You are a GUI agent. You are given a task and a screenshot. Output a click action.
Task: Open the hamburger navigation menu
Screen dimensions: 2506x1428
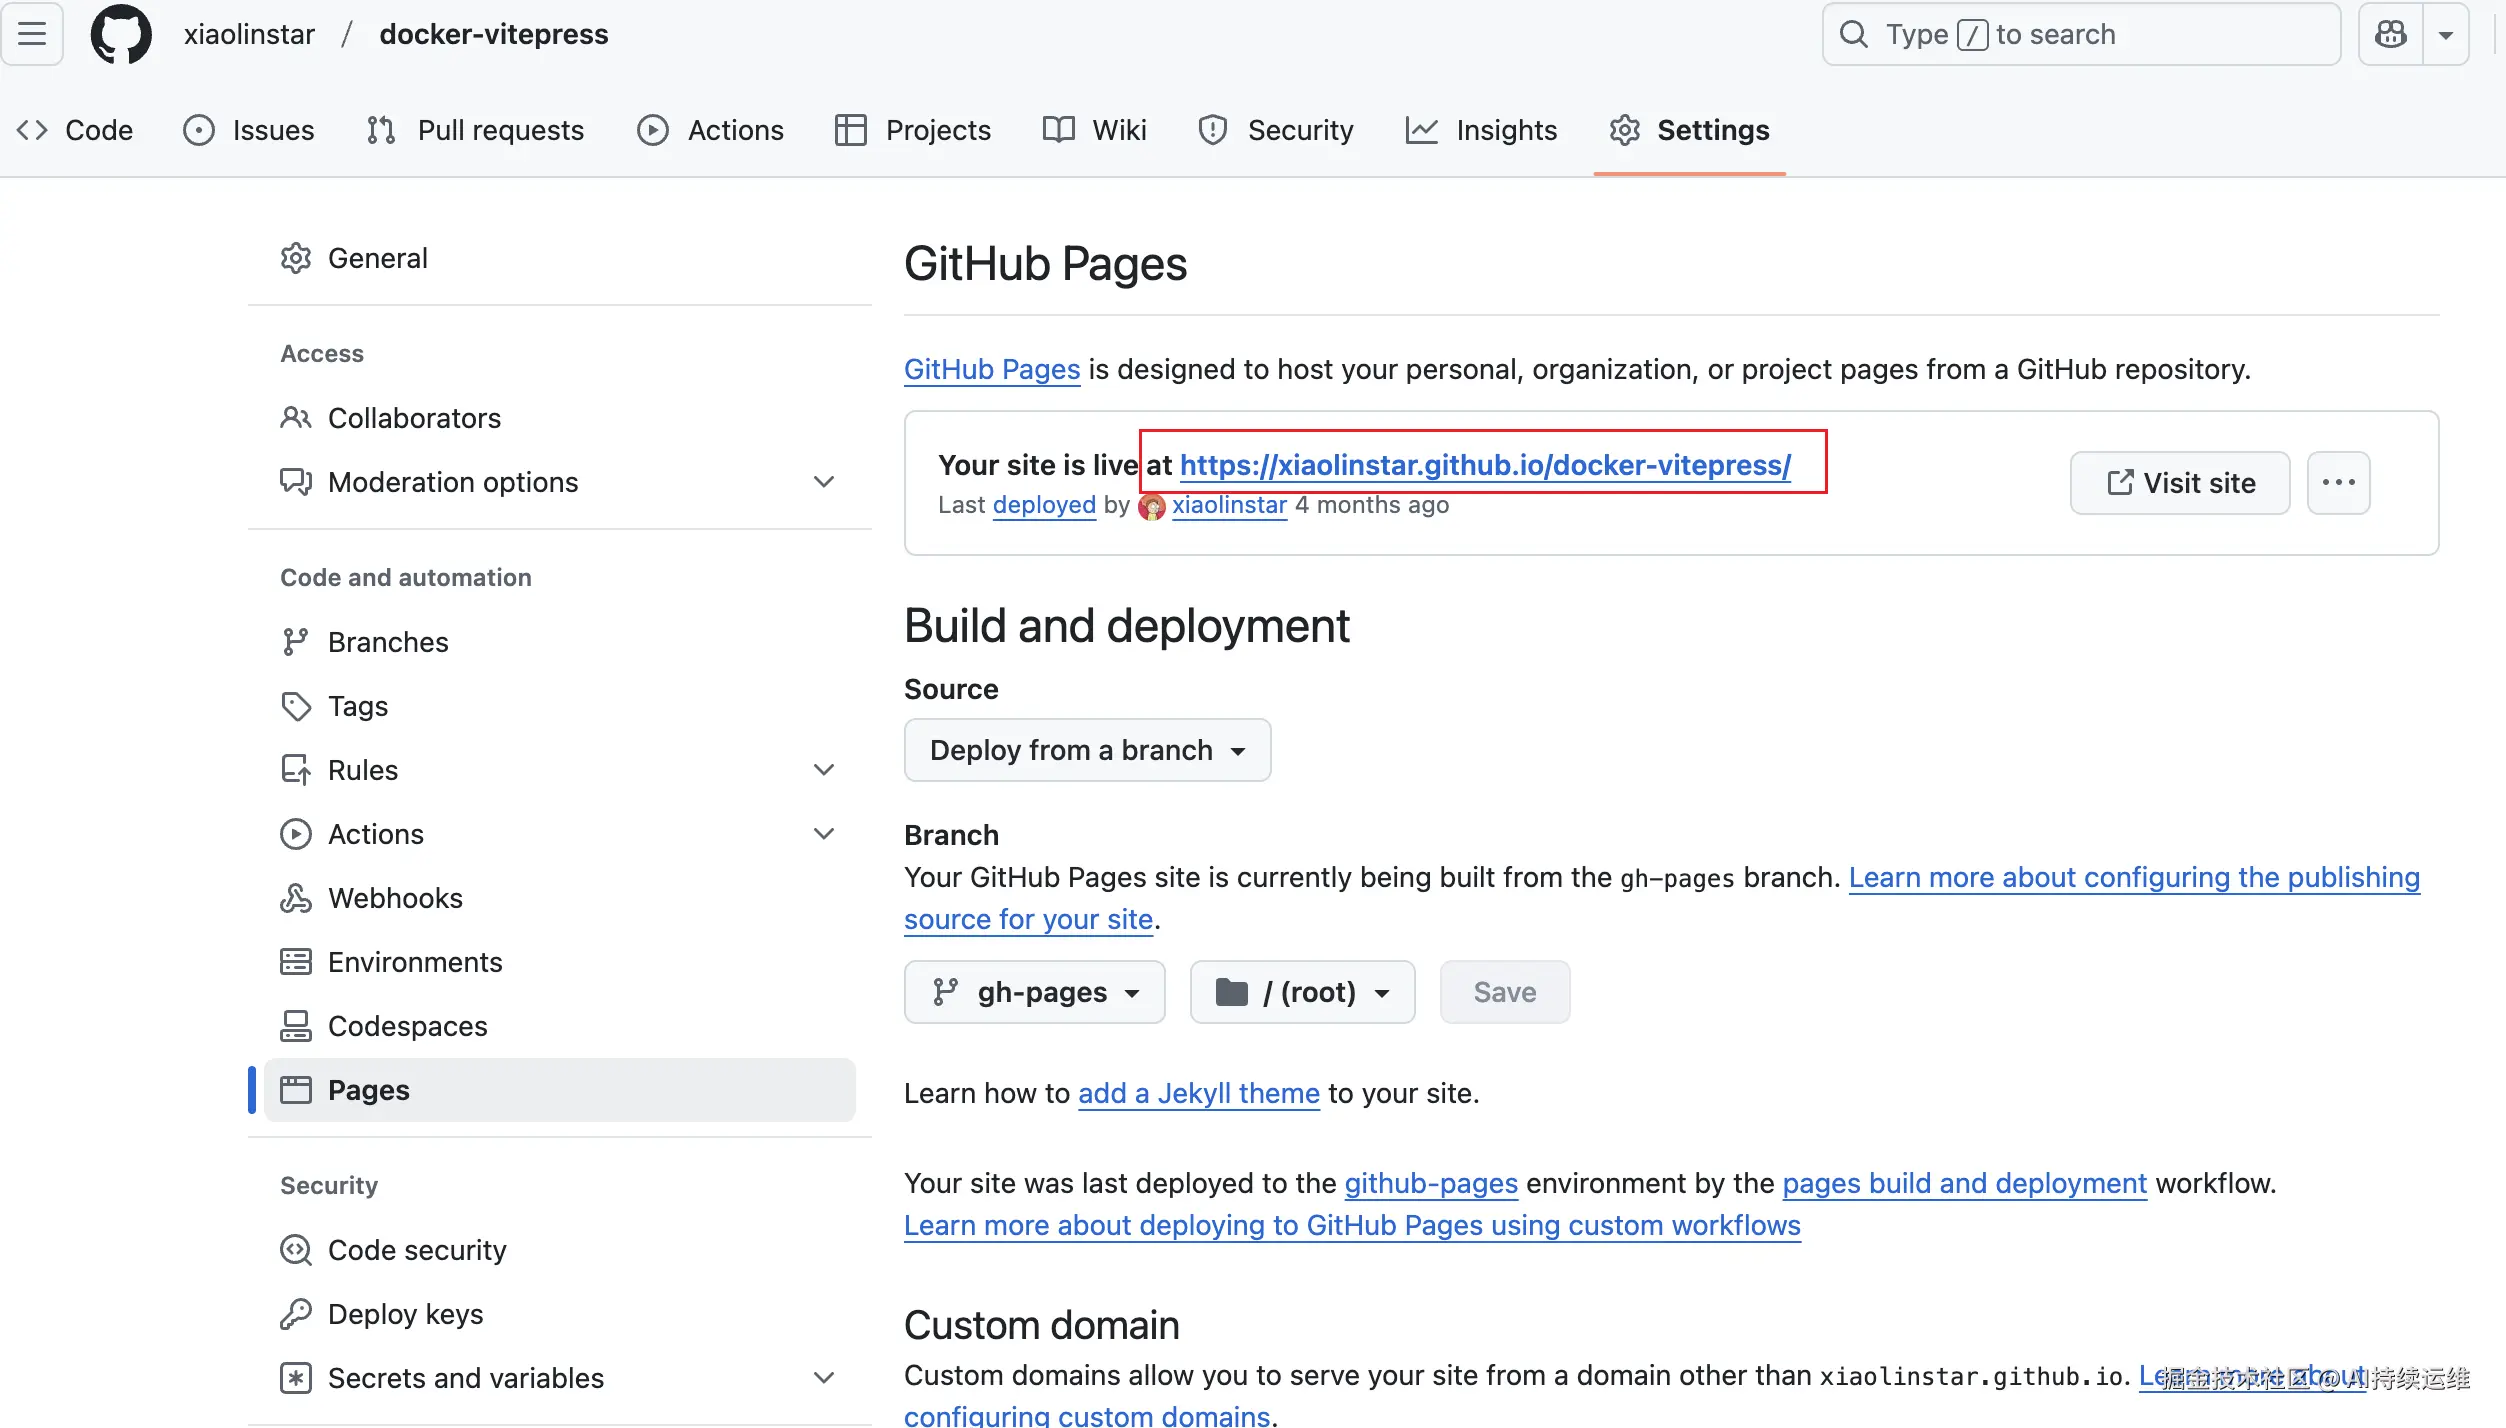pos(32,34)
